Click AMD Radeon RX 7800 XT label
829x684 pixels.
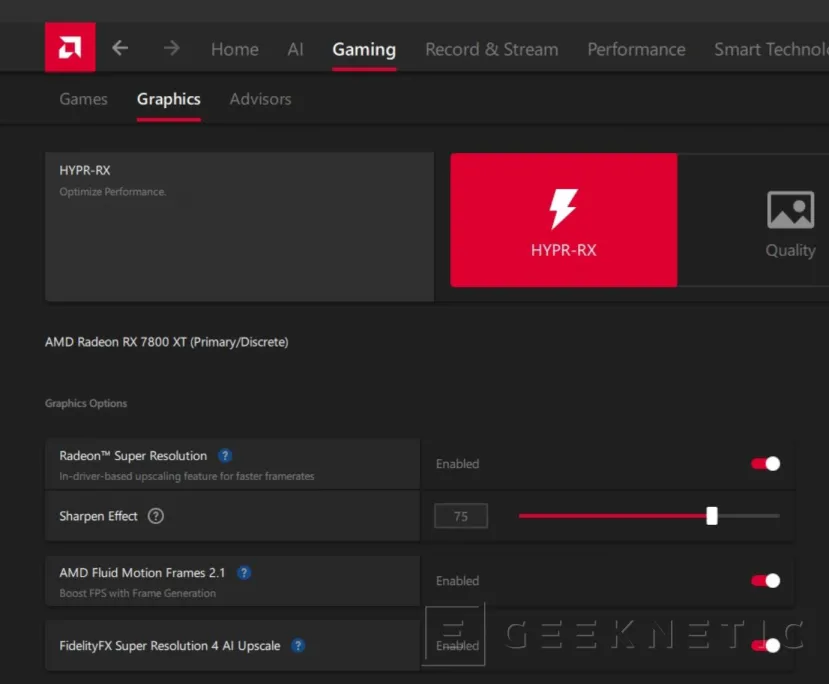coord(167,342)
